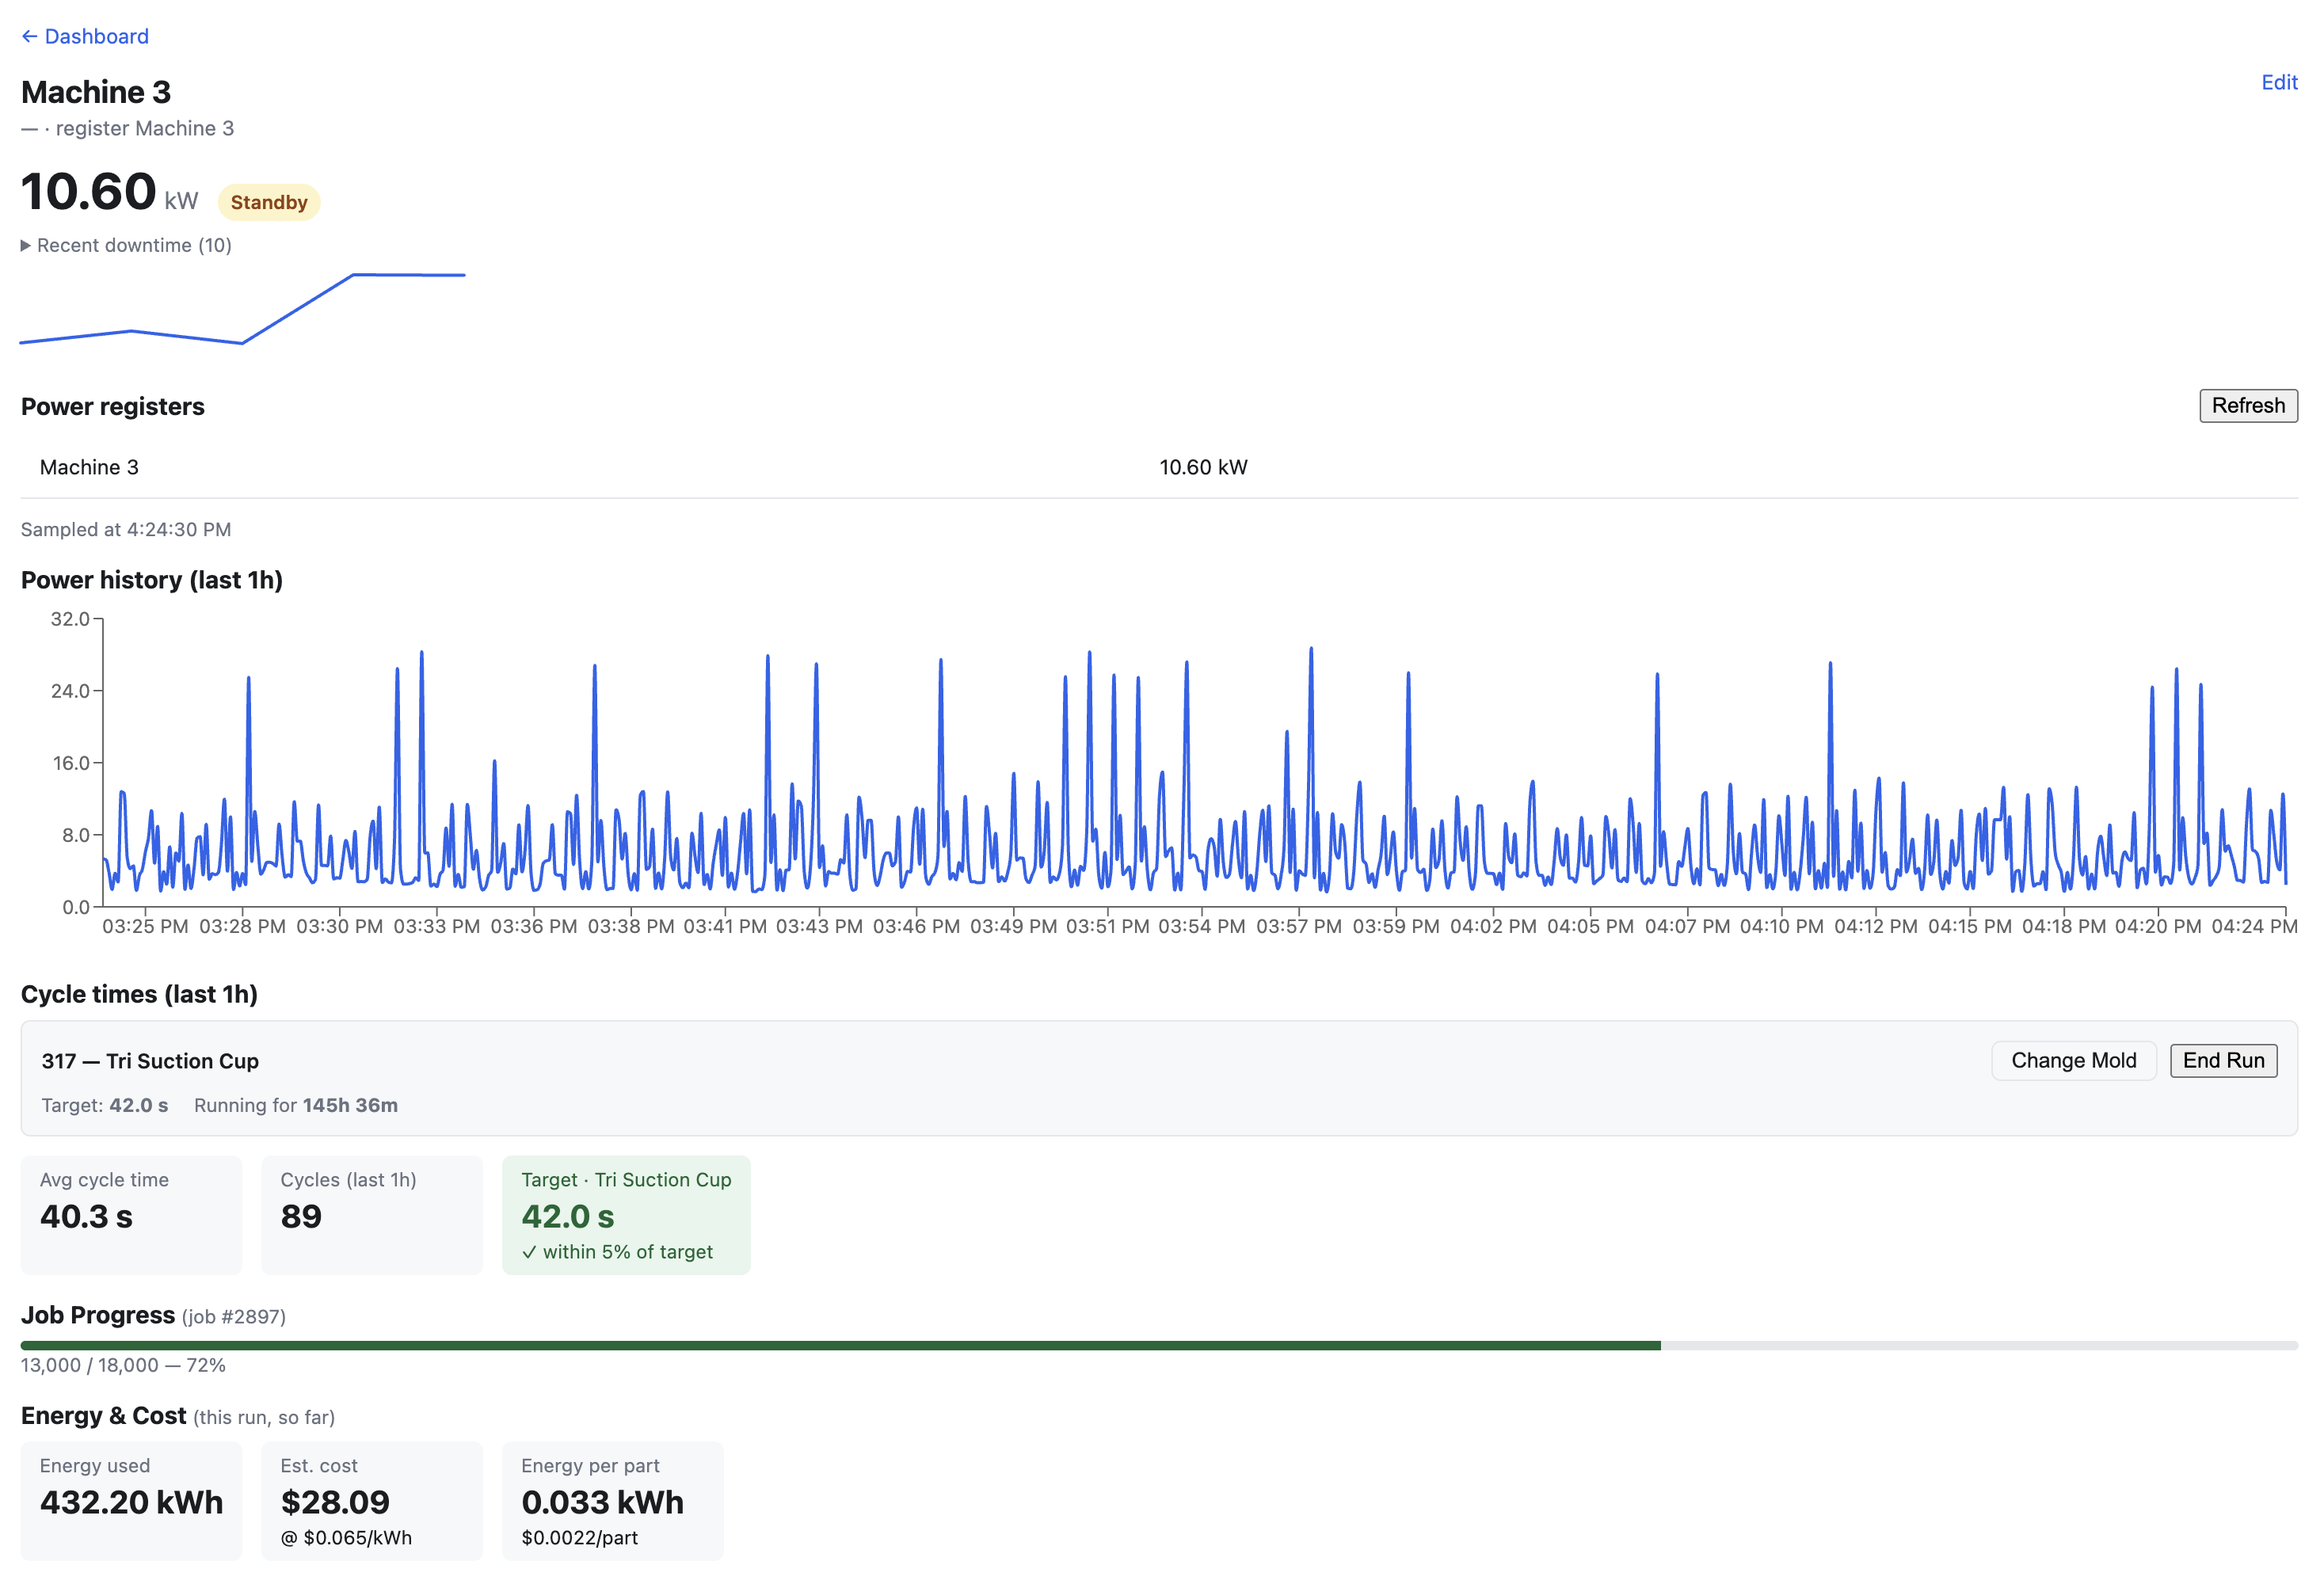Click the Energy per part 0.033 kWh card
Viewport: 2324px width, 1584px height.
pos(612,1500)
